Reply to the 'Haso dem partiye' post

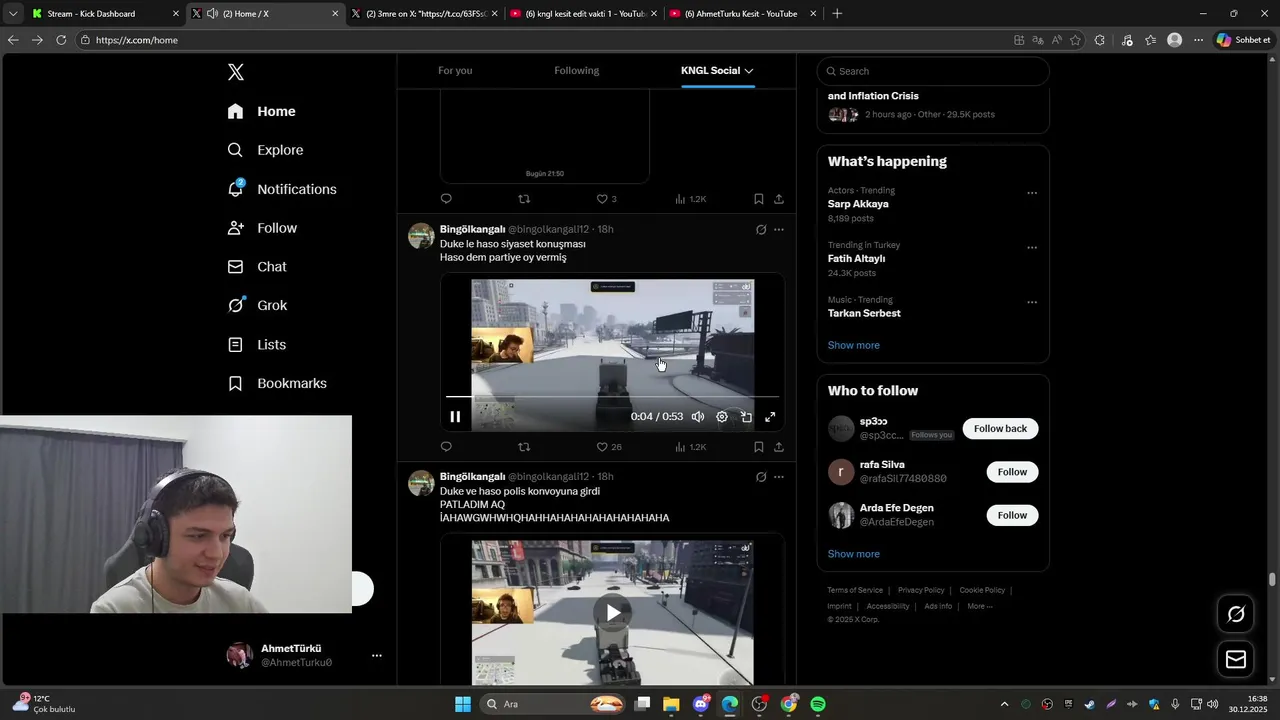[446, 447]
